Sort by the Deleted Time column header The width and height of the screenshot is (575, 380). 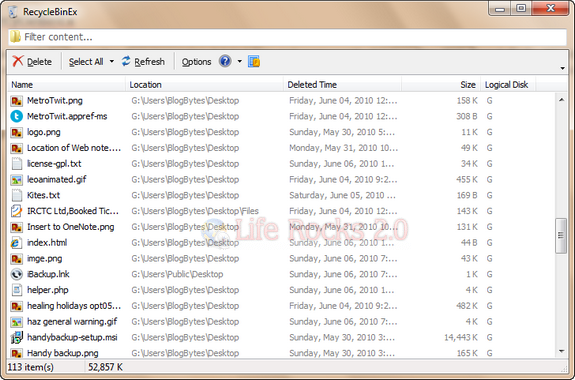pos(343,85)
